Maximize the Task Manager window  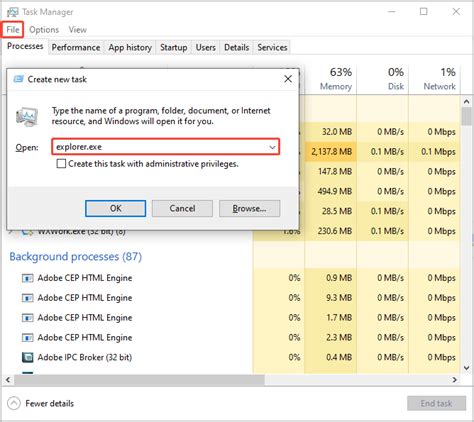point(424,12)
